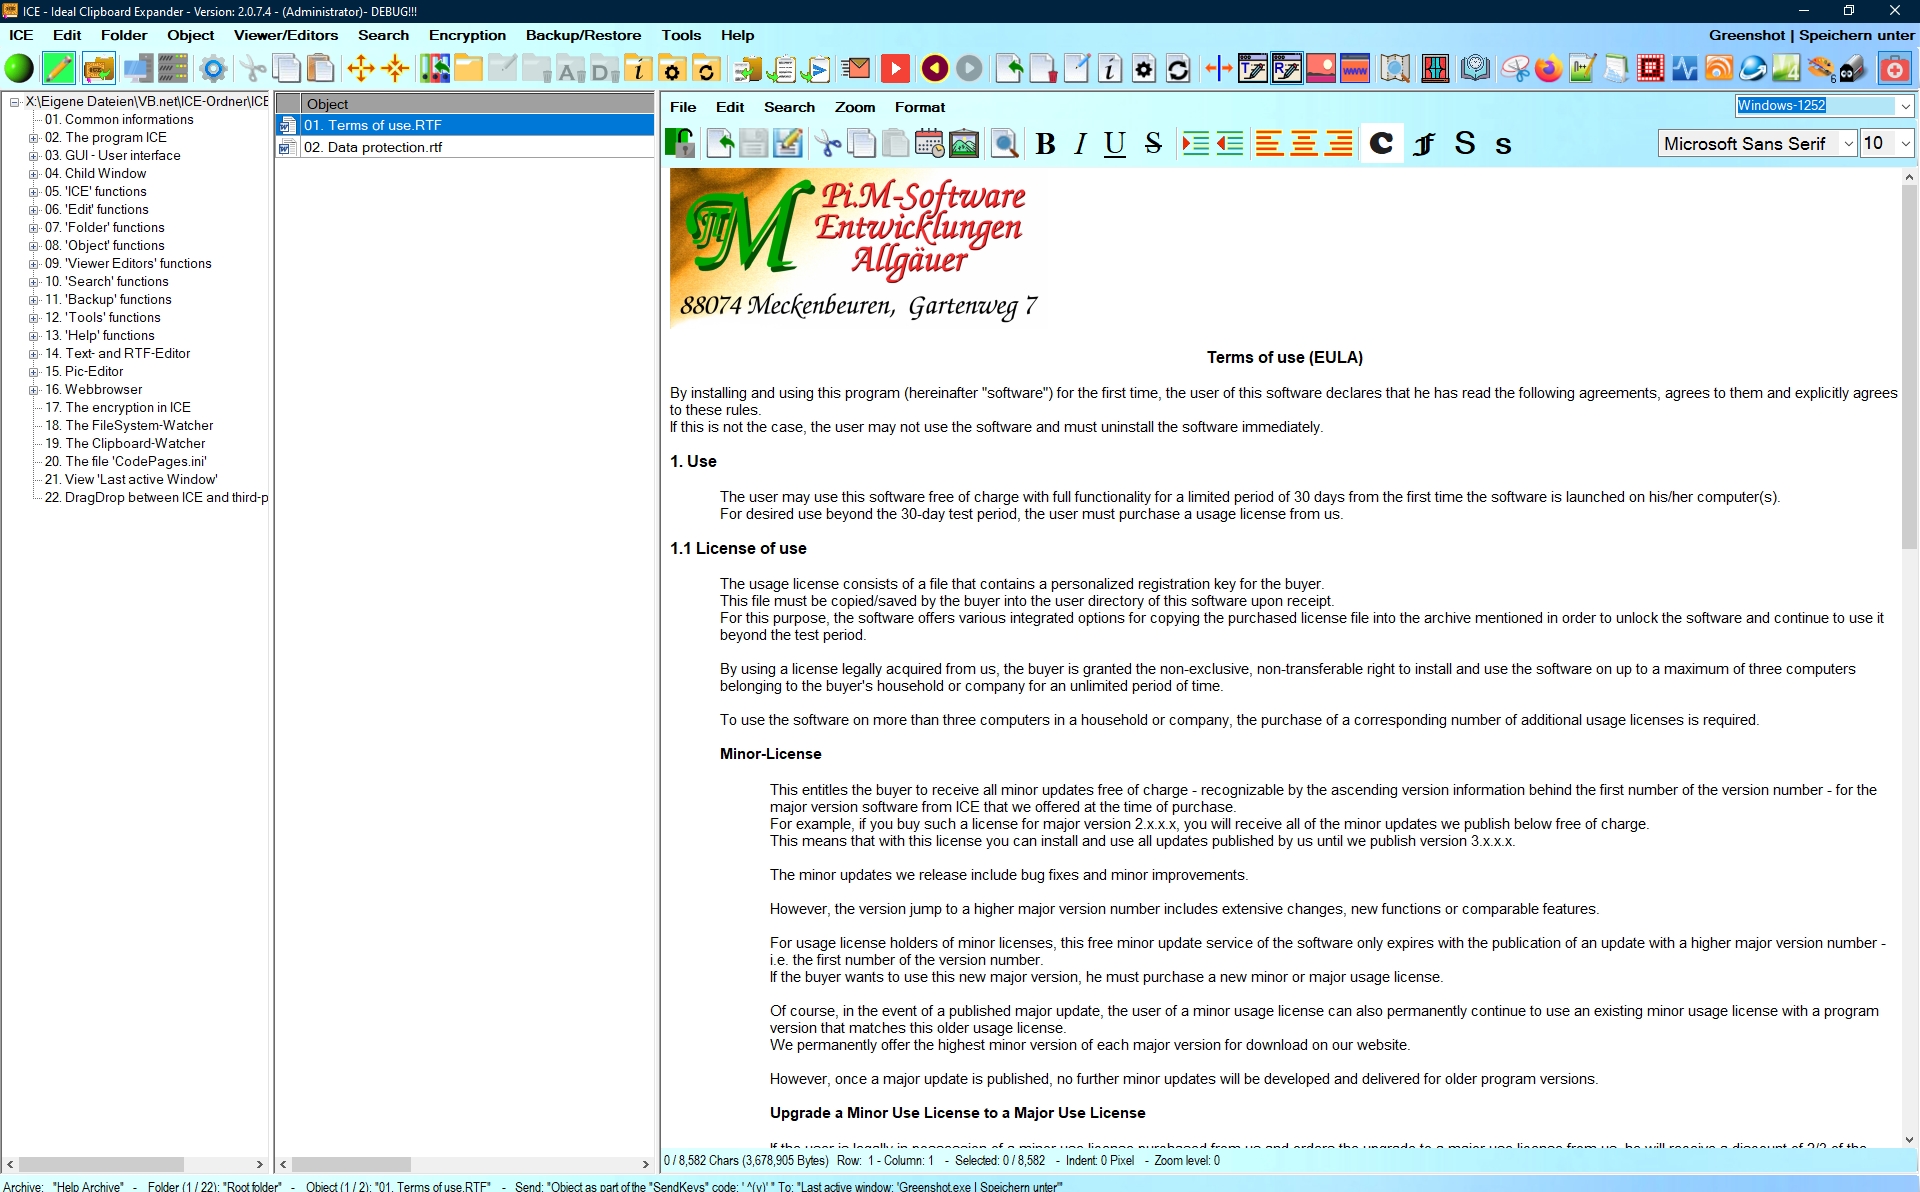Click the green padlock icon in editor
This screenshot has height=1192, width=1920.
coord(680,144)
